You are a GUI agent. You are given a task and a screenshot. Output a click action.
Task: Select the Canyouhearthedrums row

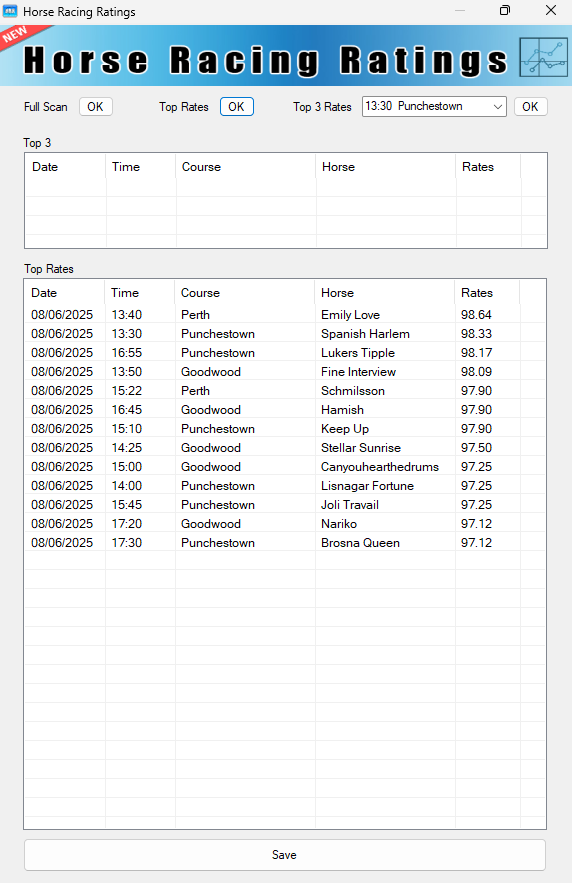click(285, 467)
